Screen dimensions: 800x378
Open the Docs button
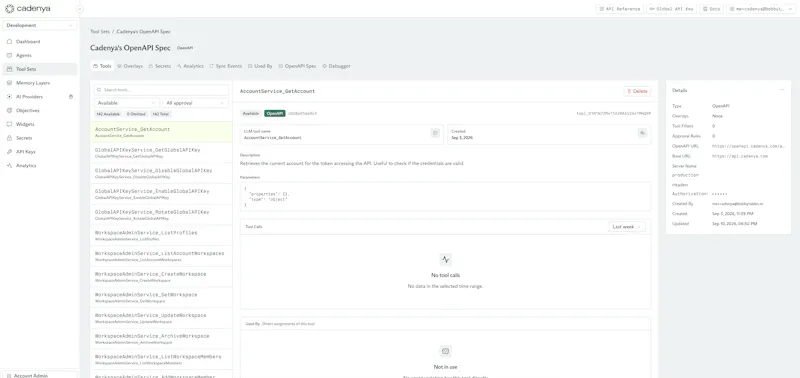pos(712,9)
